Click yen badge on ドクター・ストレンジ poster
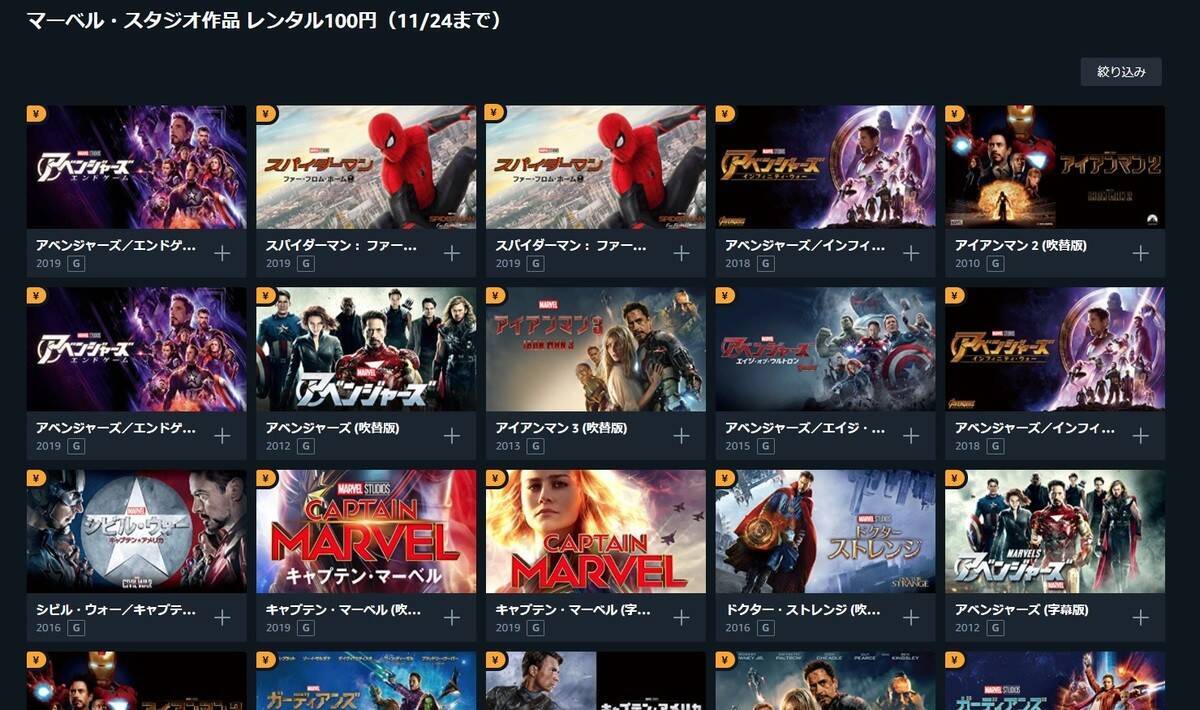1200x710 pixels. click(727, 478)
